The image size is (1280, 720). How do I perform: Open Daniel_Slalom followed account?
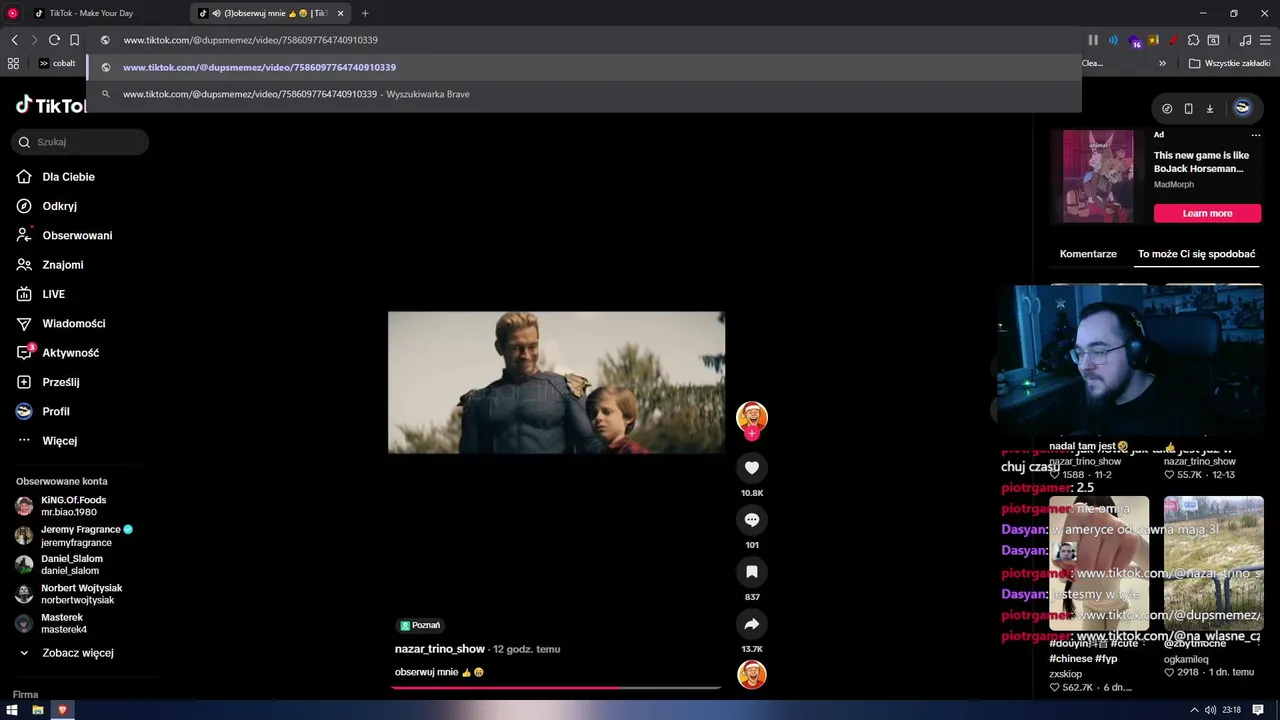click(x=71, y=565)
